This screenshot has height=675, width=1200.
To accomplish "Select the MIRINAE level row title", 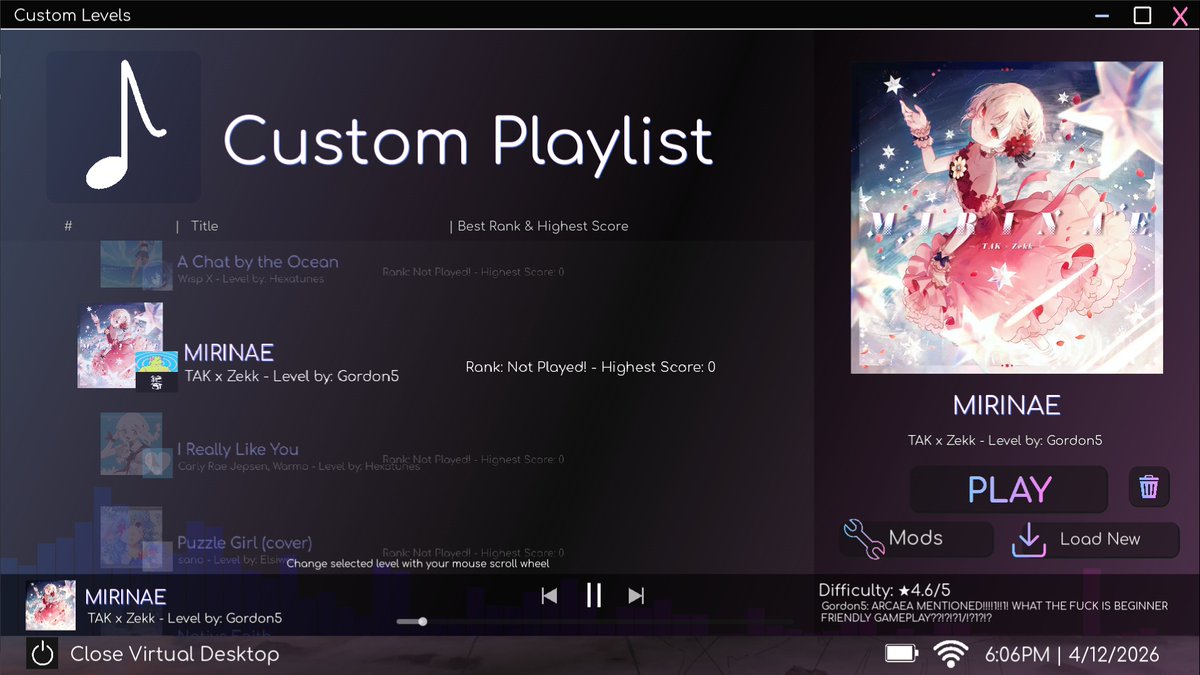I will 229,352.
